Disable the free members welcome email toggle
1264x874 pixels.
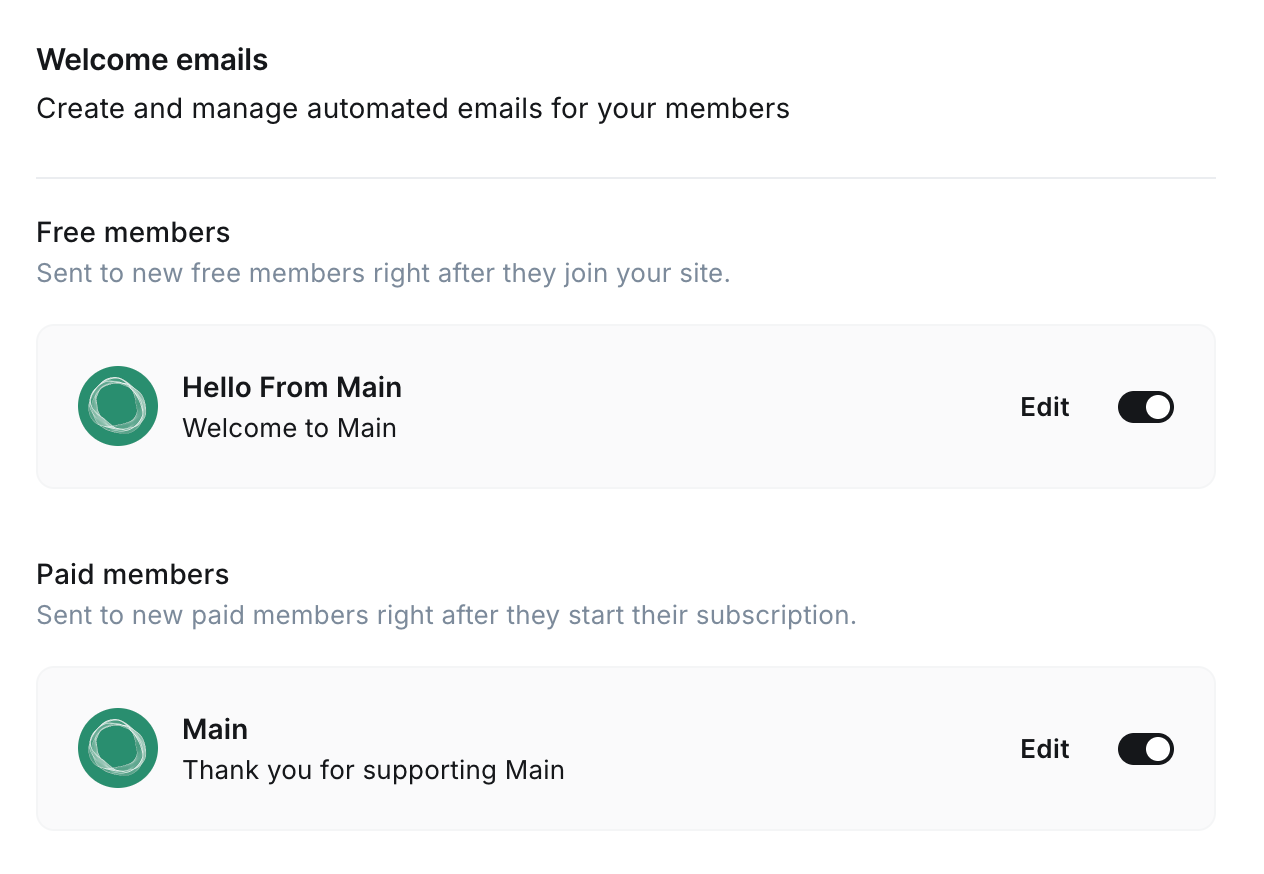[x=1145, y=407]
